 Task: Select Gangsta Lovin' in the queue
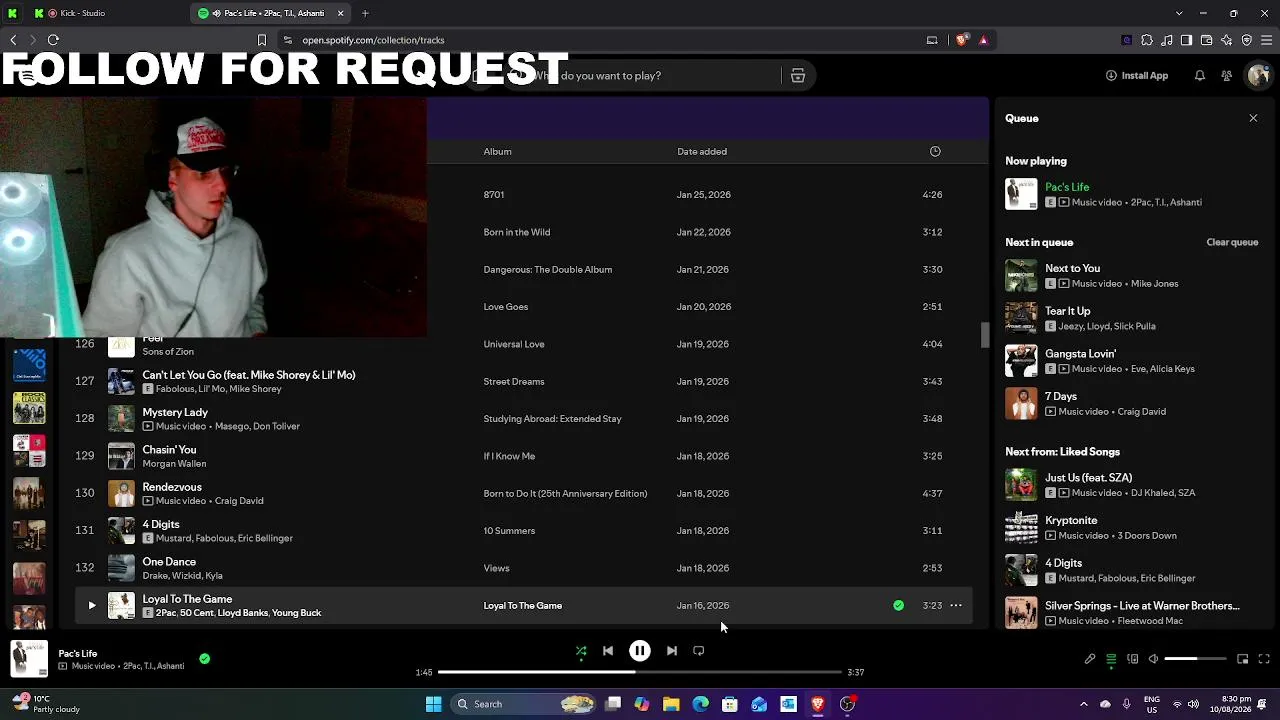click(x=1133, y=361)
